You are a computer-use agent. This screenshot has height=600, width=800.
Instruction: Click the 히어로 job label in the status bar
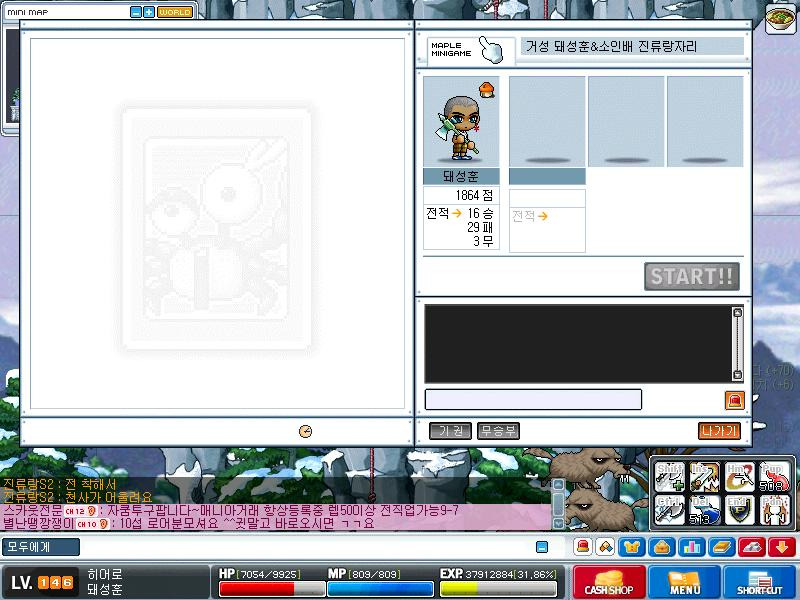point(105,574)
